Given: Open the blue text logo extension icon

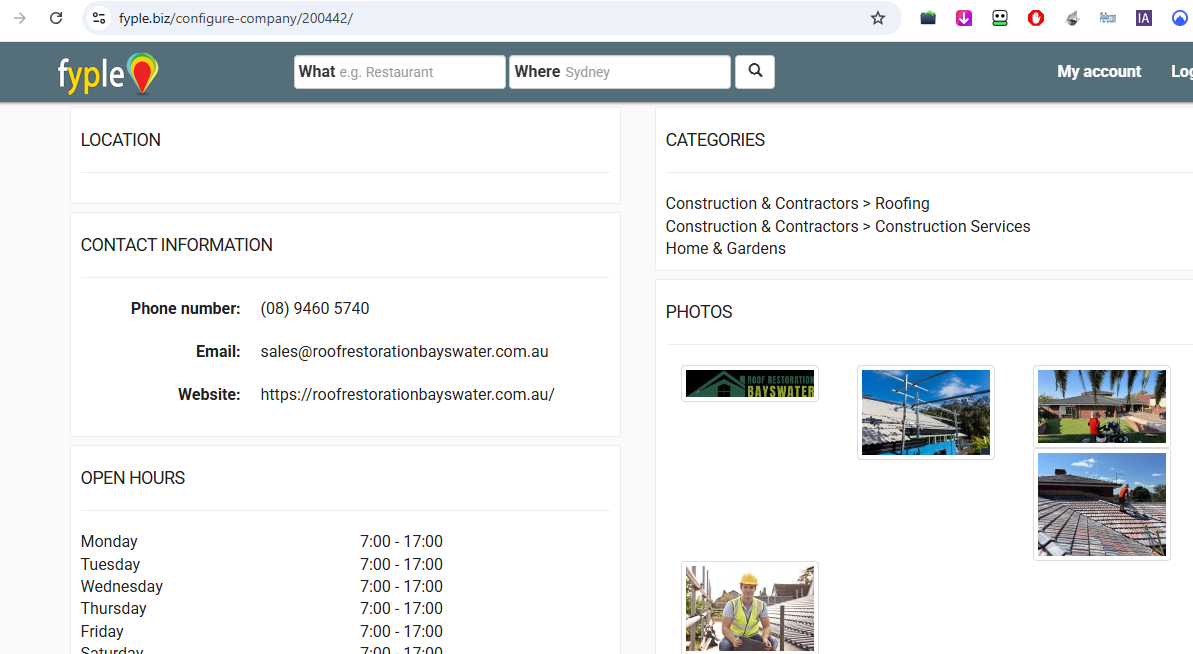Looking at the screenshot, I should pyautogui.click(x=1108, y=18).
